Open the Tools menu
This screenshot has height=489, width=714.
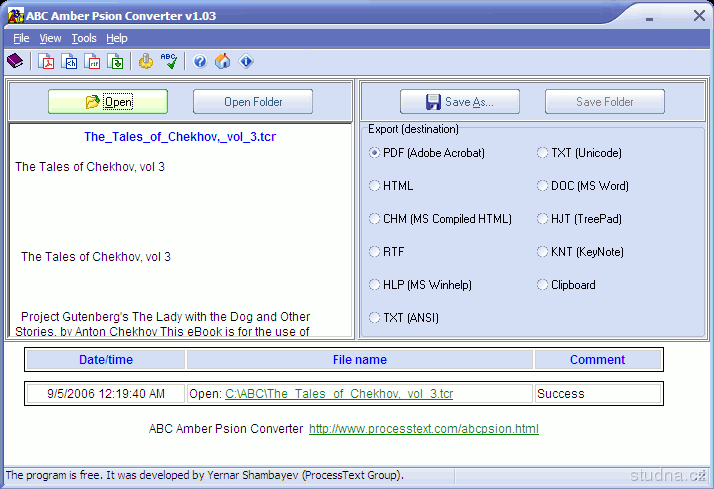click(84, 38)
